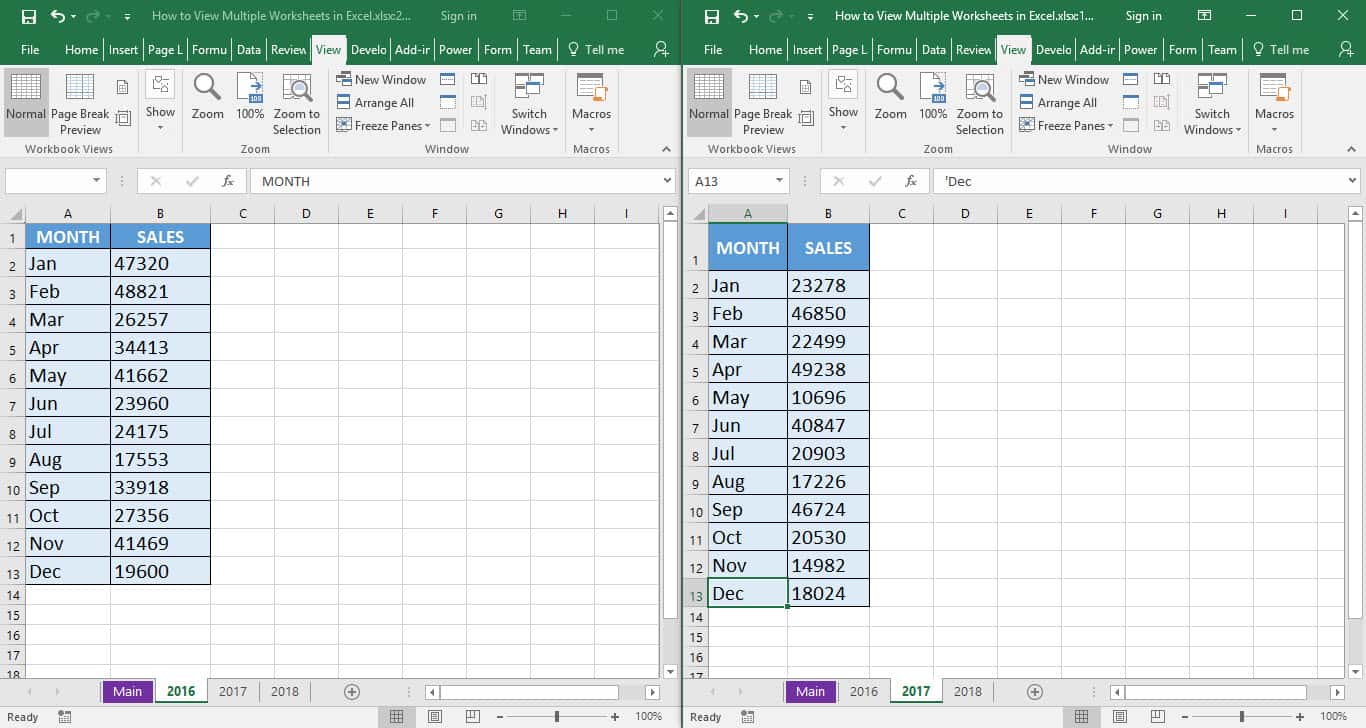1366x728 pixels.
Task: Open Custom Views in the left window
Action: click(123, 118)
